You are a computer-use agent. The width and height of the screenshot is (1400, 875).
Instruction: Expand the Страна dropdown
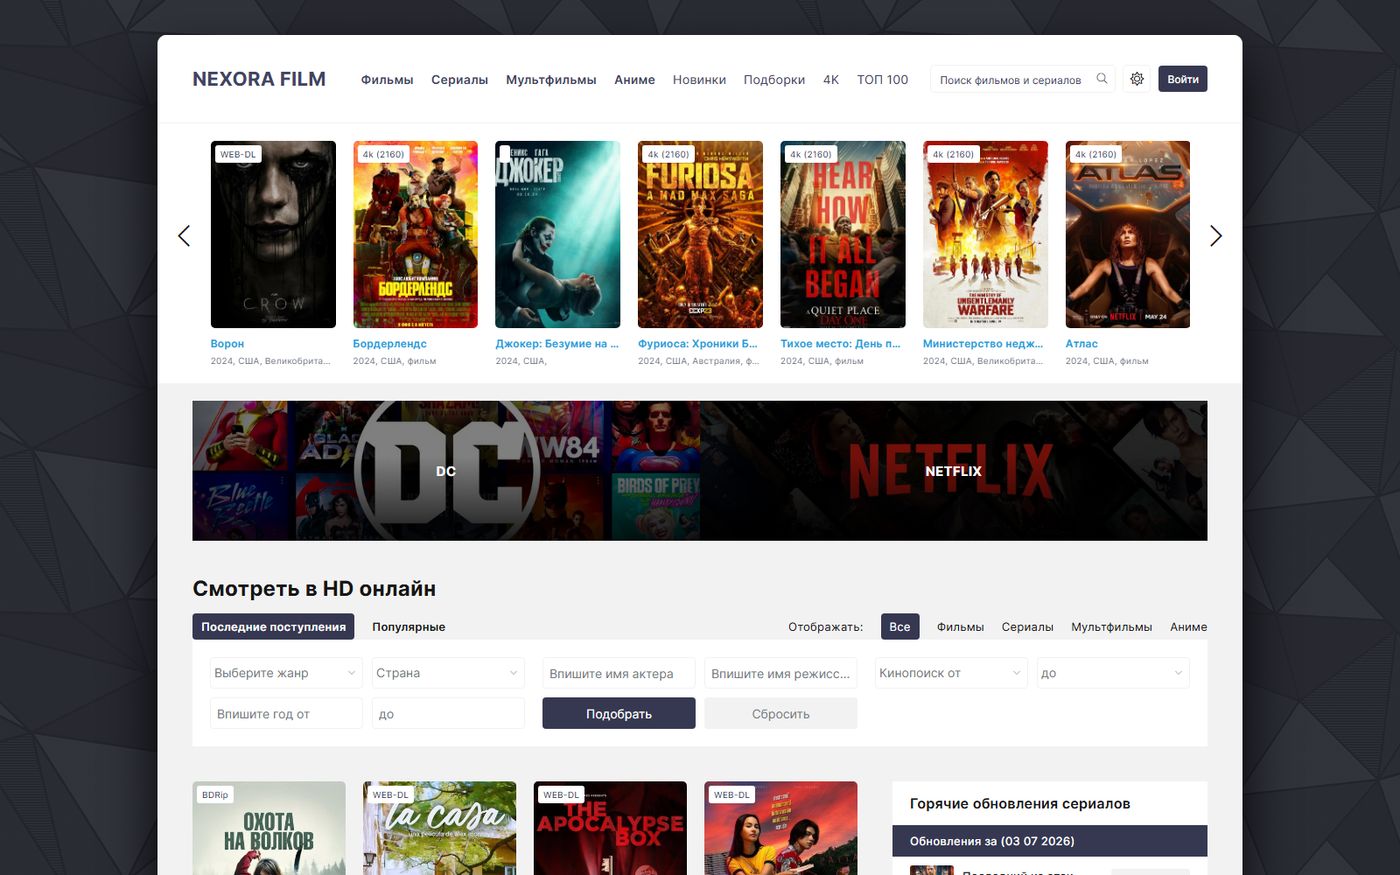click(448, 673)
